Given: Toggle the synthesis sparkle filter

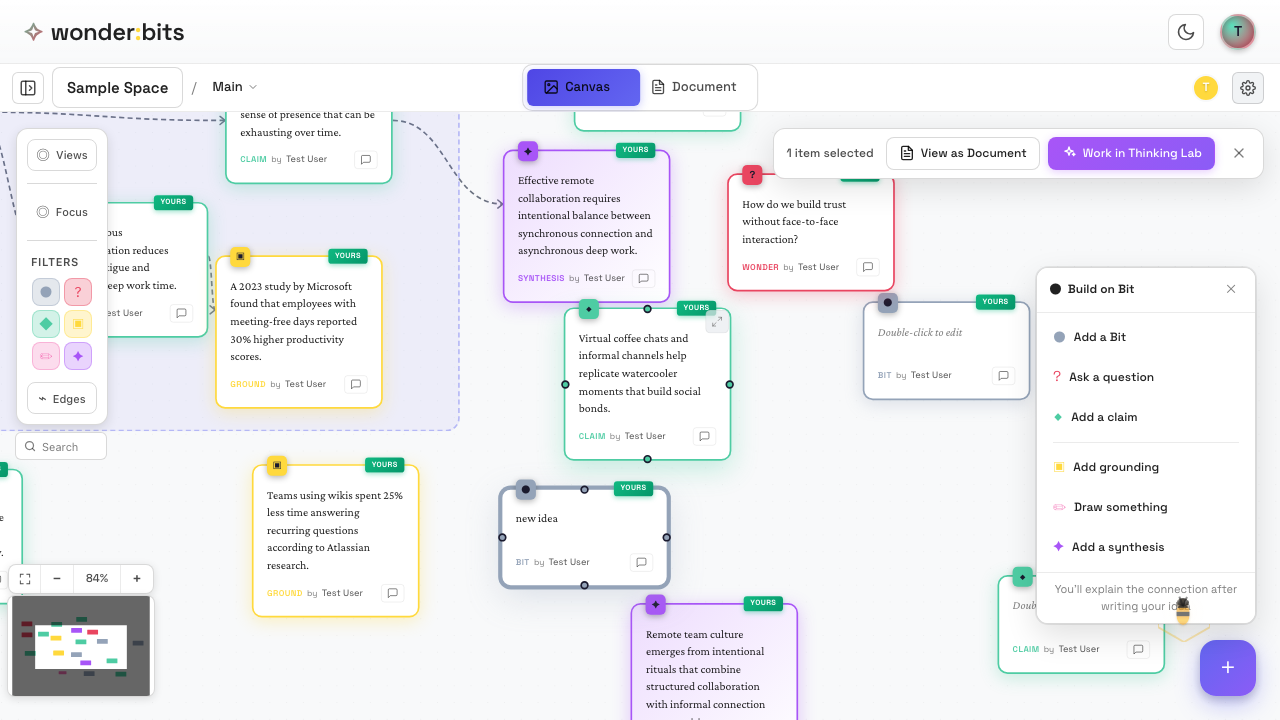Looking at the screenshot, I should (x=78, y=356).
